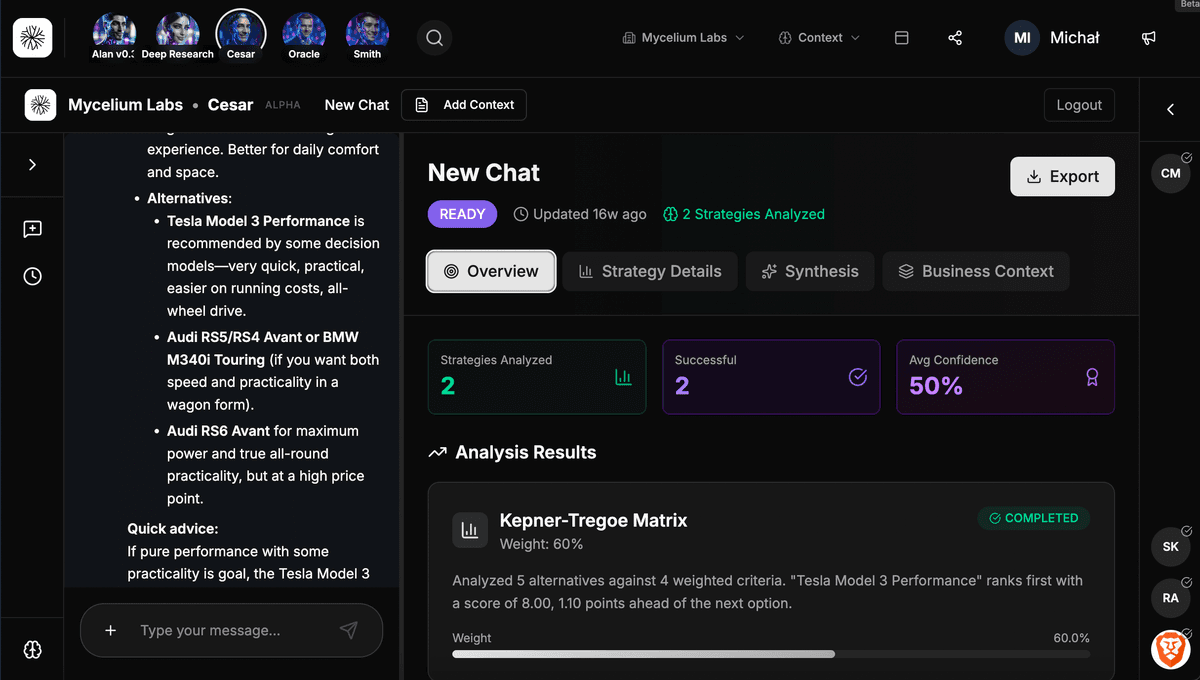Click the search magnifier icon

coord(434,38)
